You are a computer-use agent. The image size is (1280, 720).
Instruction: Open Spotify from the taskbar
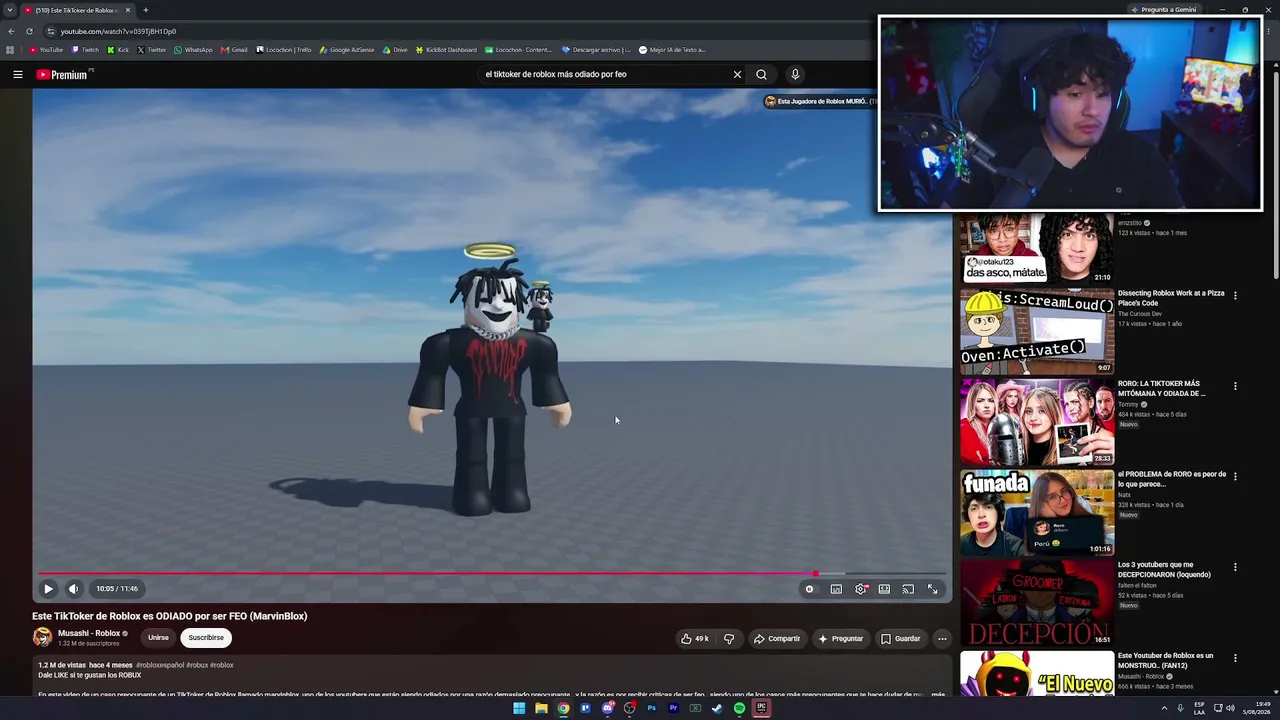point(739,708)
